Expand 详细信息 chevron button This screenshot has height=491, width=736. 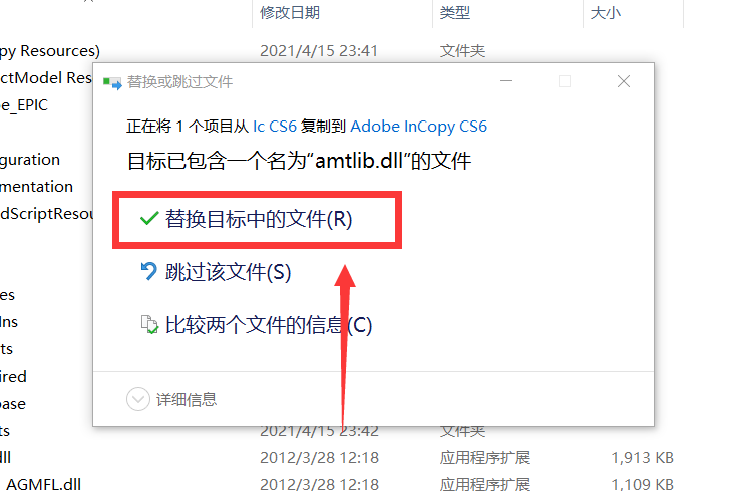point(138,399)
